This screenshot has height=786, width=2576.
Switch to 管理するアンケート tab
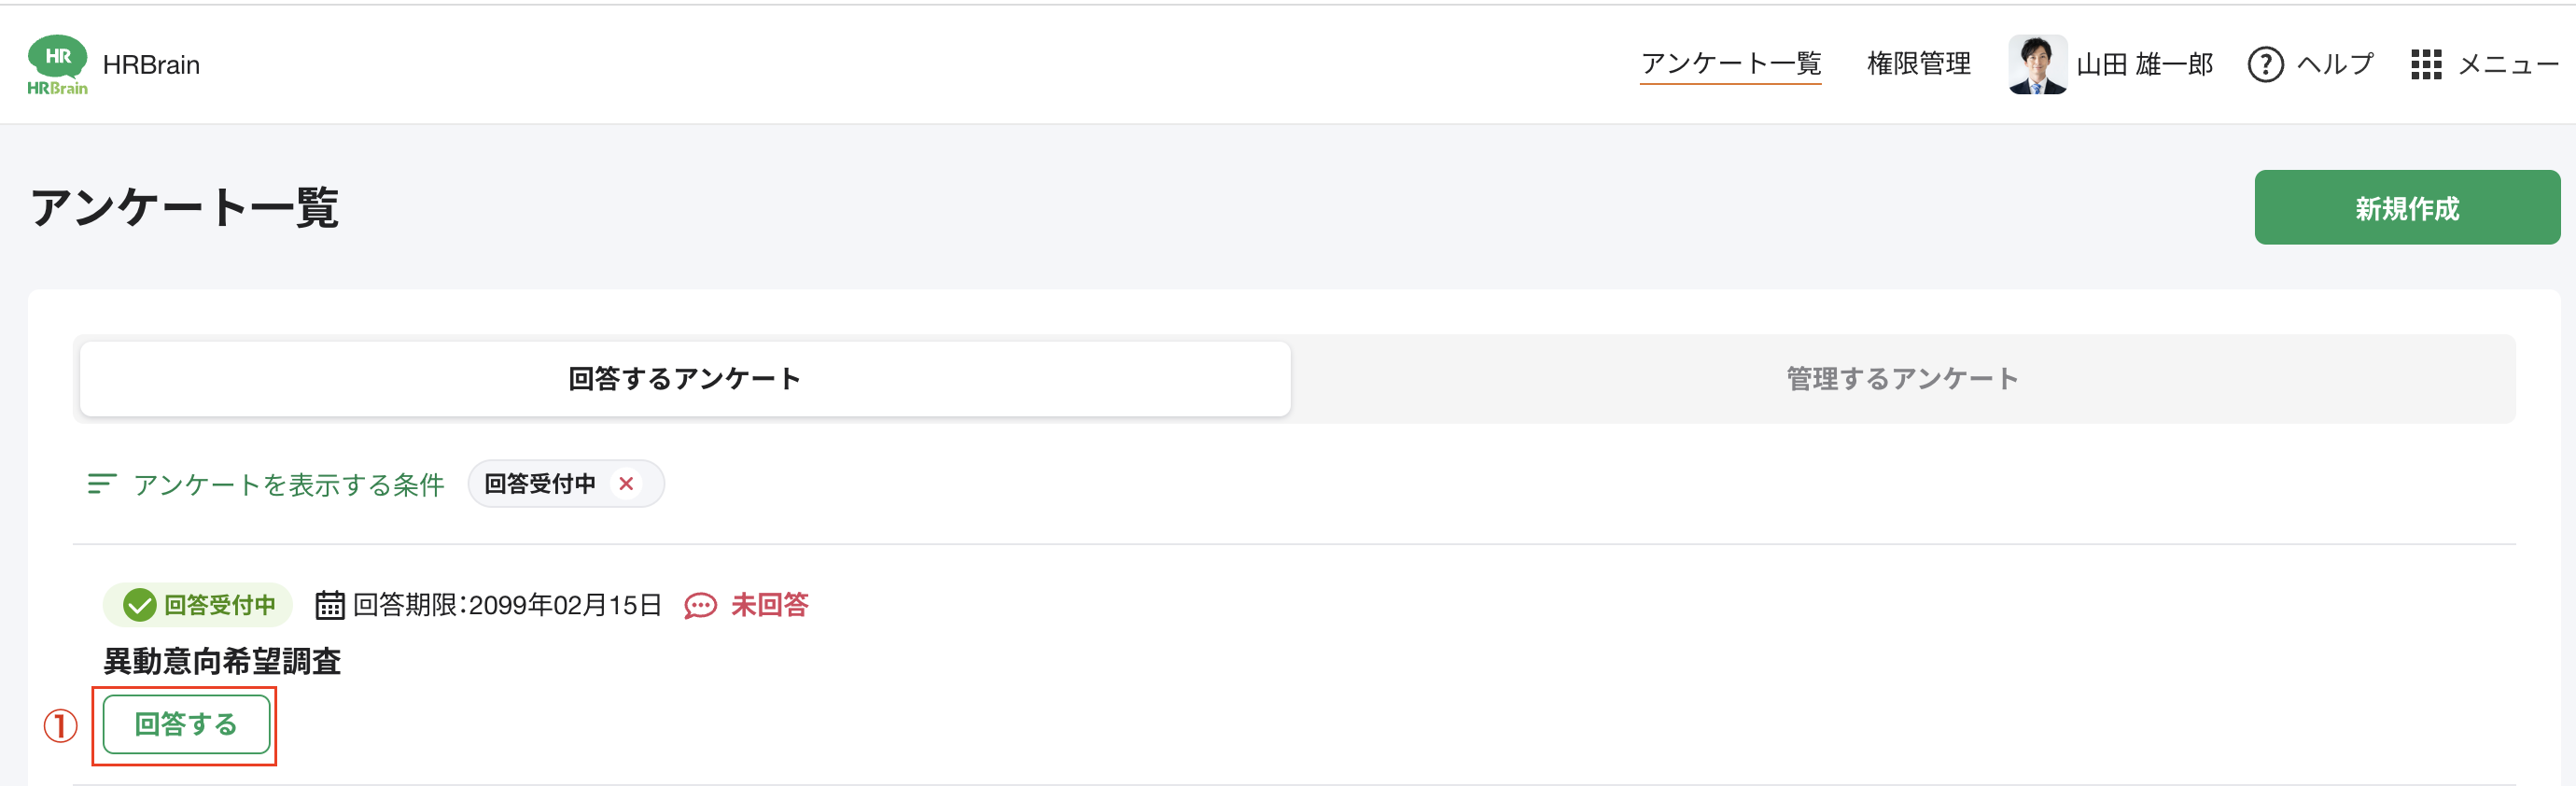coord(1902,379)
